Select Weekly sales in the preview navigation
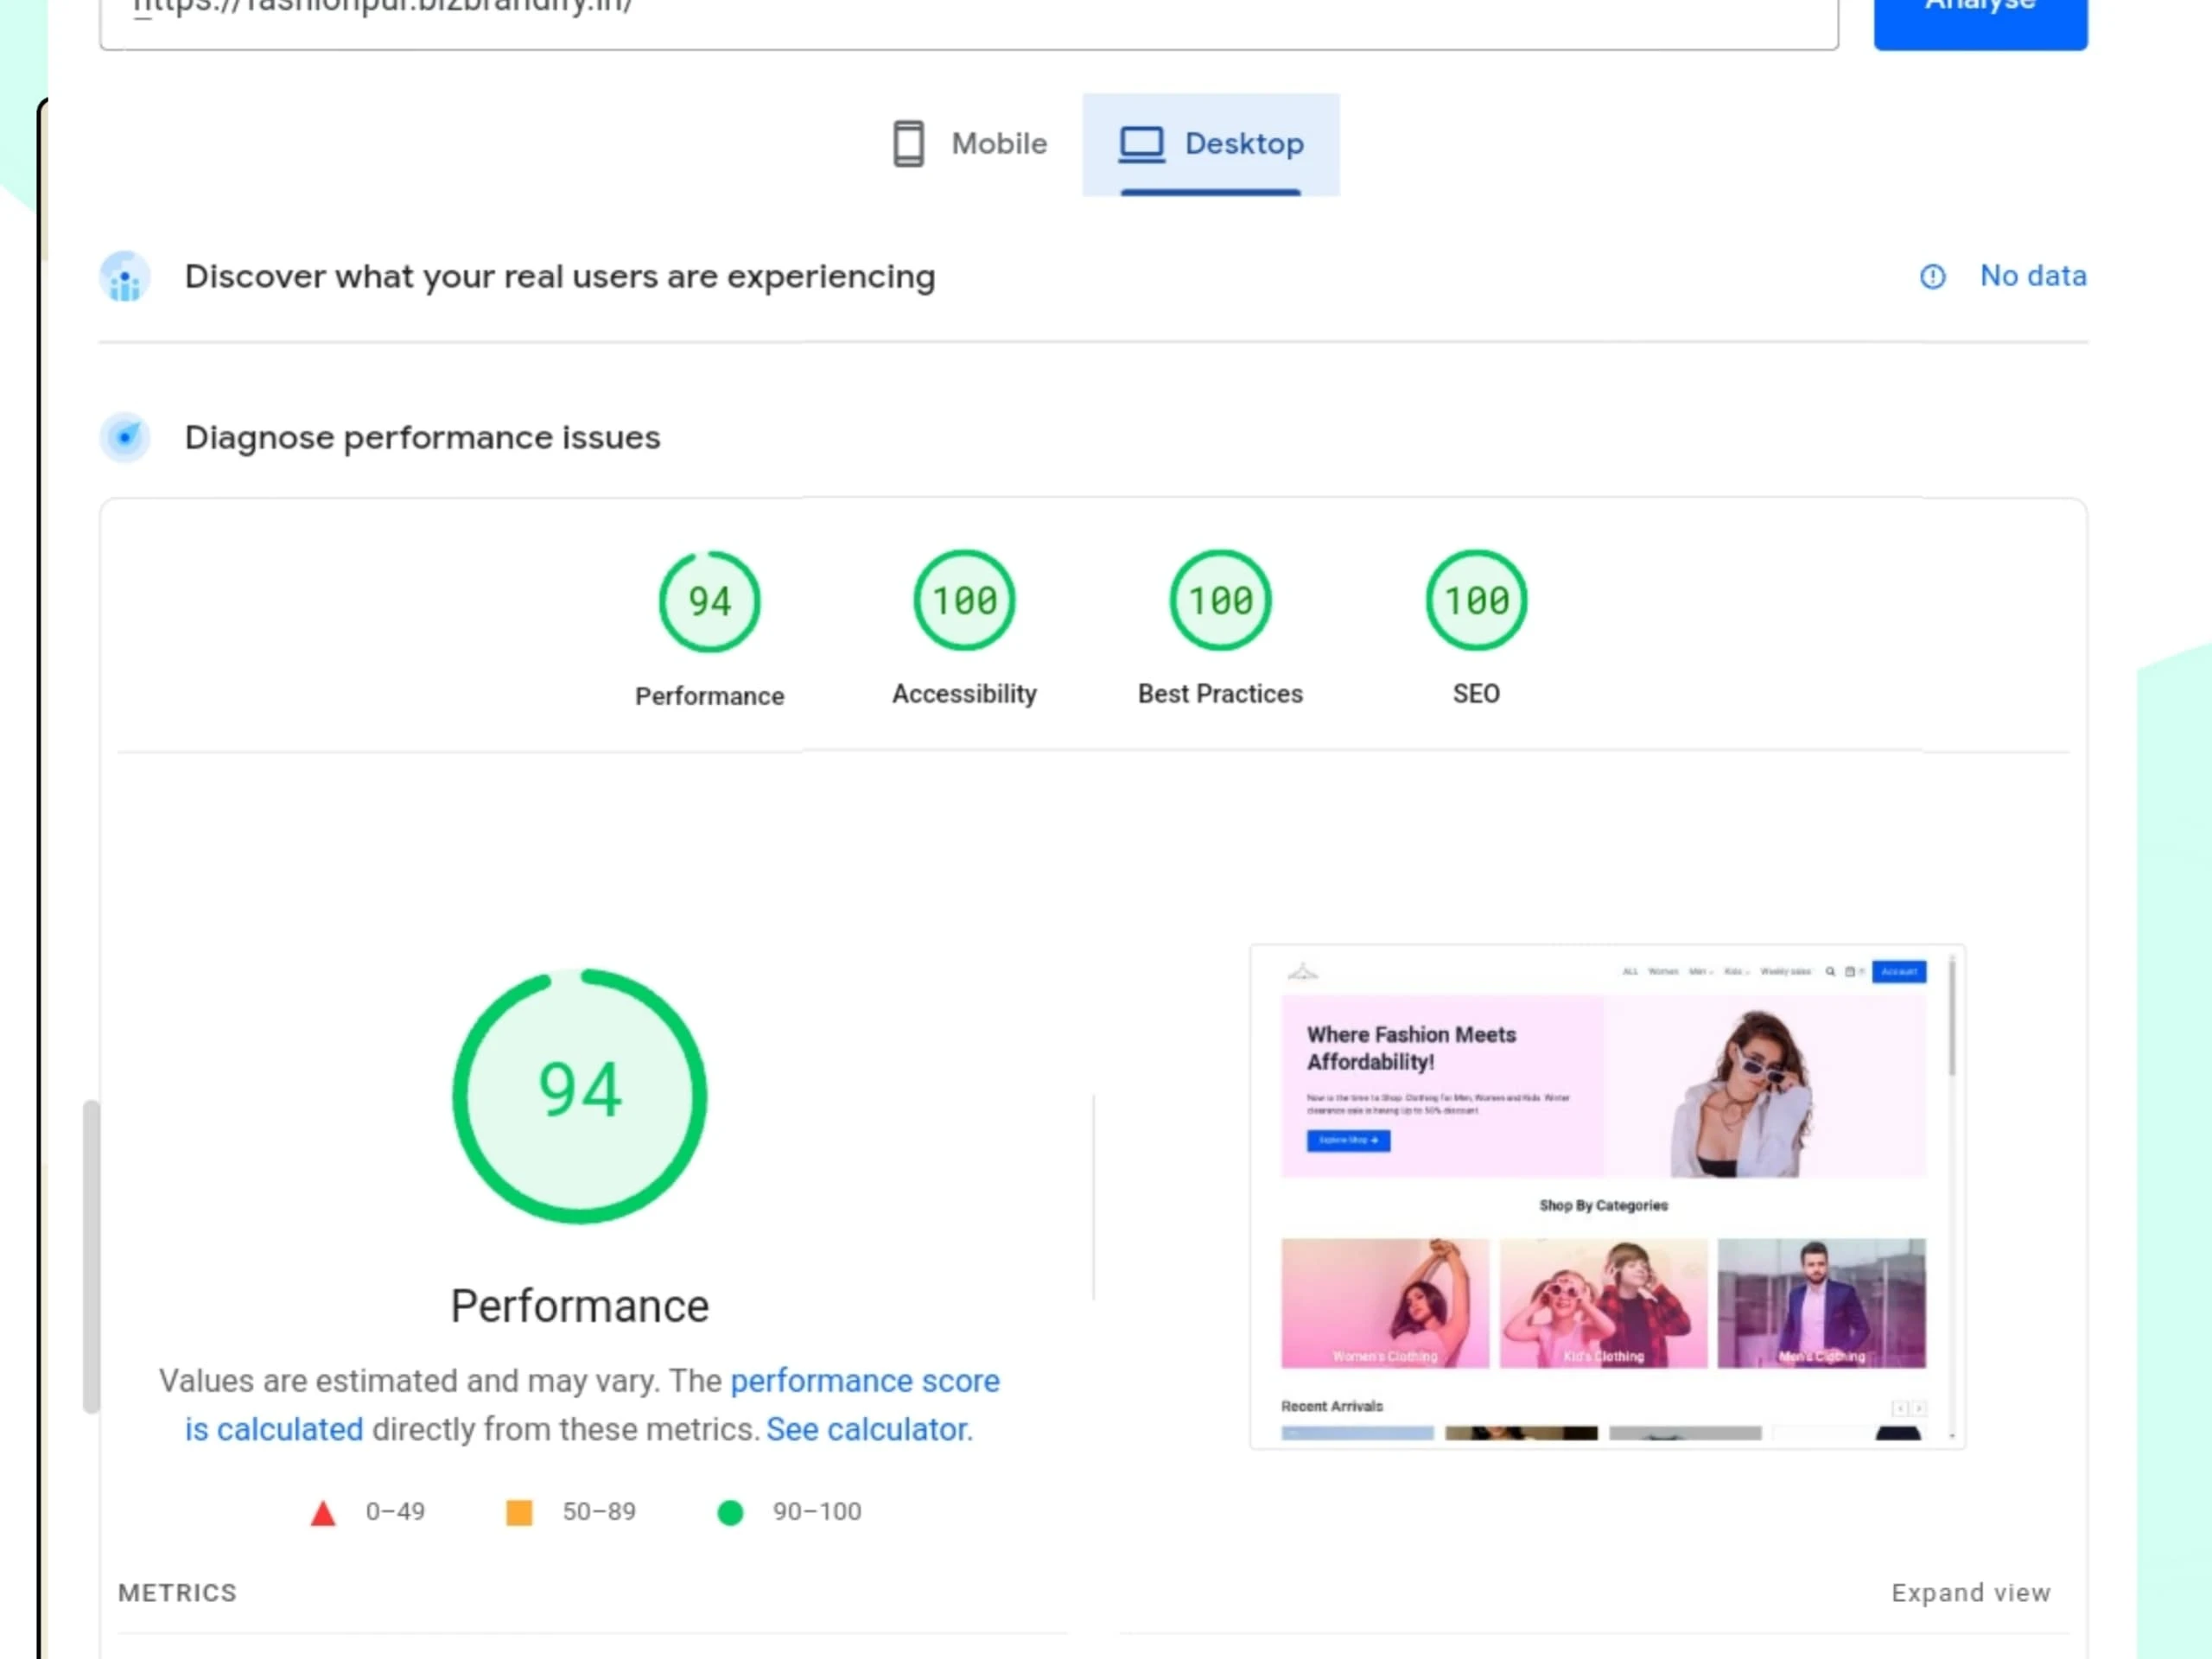Image resolution: width=2212 pixels, height=1659 pixels. [x=1786, y=971]
